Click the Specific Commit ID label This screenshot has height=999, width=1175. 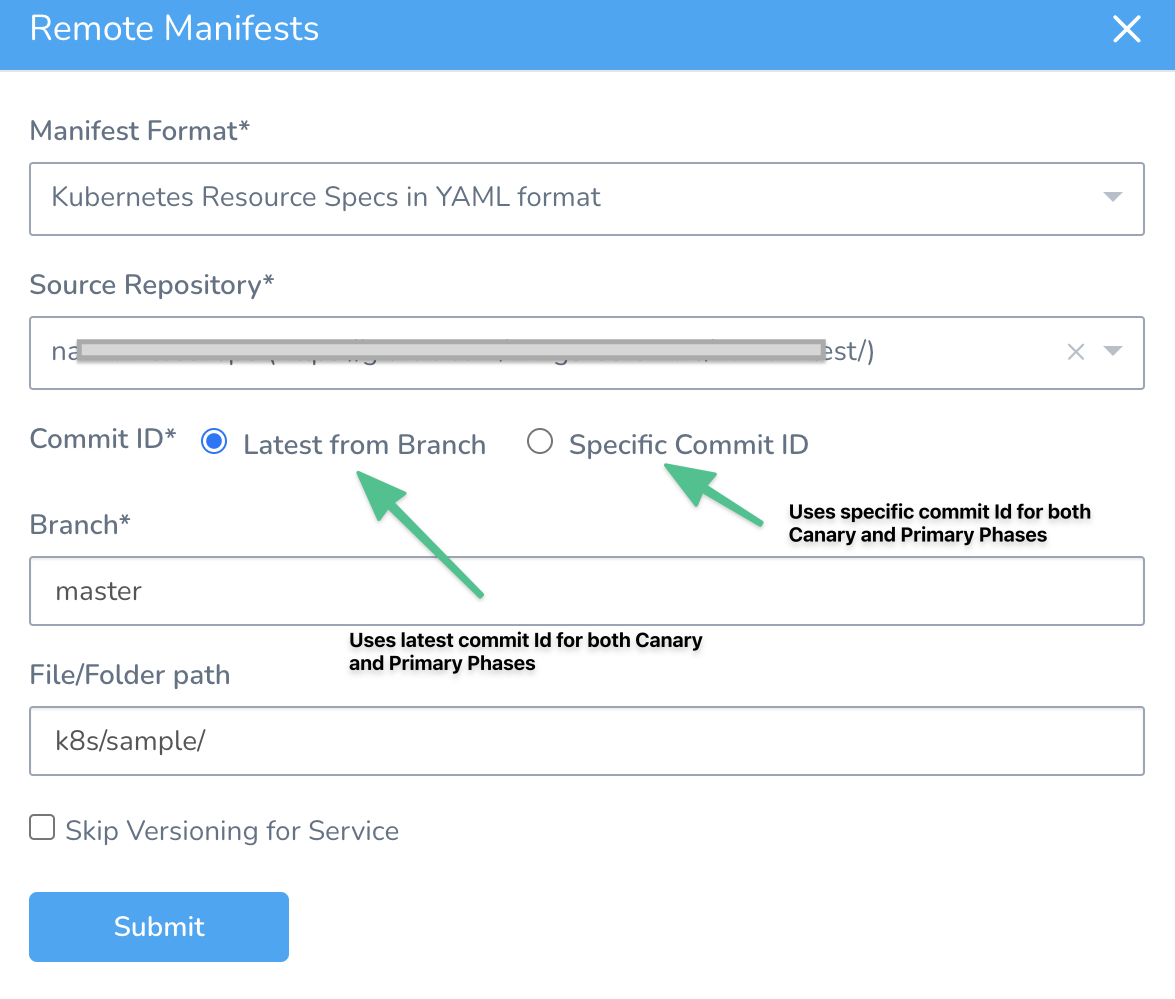point(689,445)
